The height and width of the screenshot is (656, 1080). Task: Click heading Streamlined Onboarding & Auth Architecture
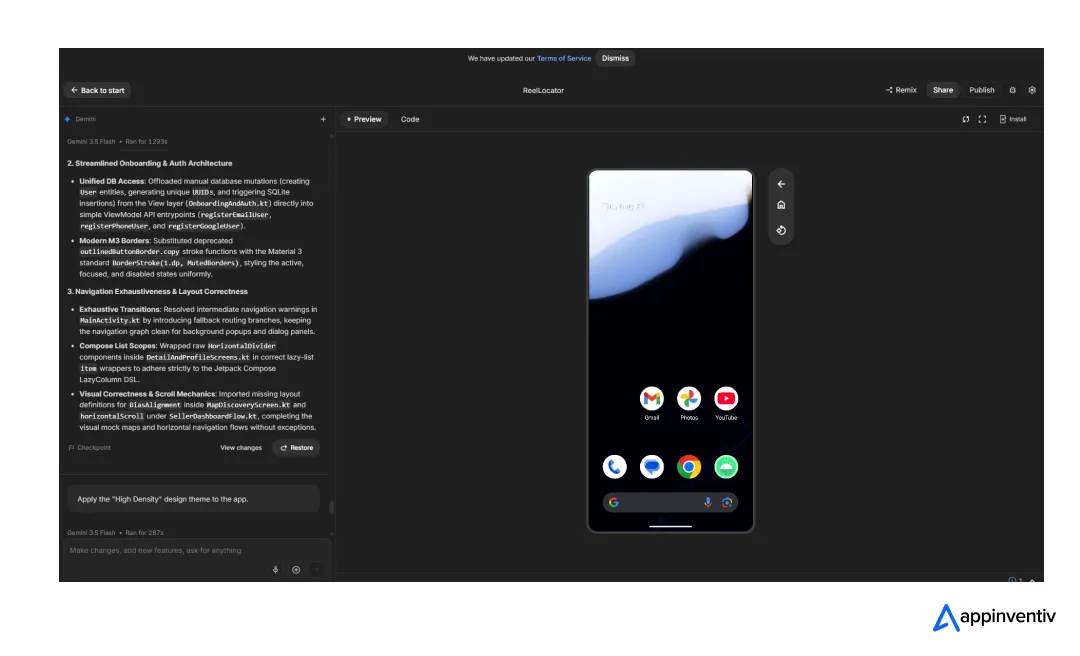[149, 163]
